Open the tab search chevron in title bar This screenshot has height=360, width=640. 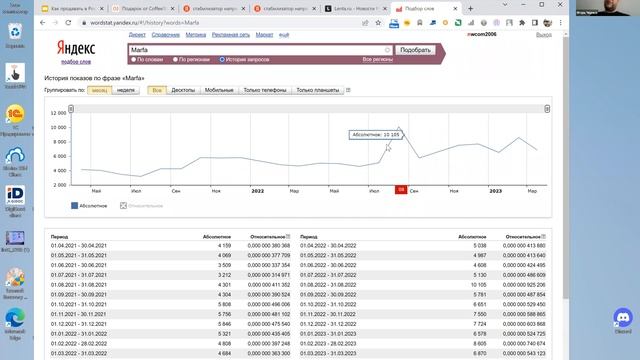pyautogui.click(x=505, y=5)
